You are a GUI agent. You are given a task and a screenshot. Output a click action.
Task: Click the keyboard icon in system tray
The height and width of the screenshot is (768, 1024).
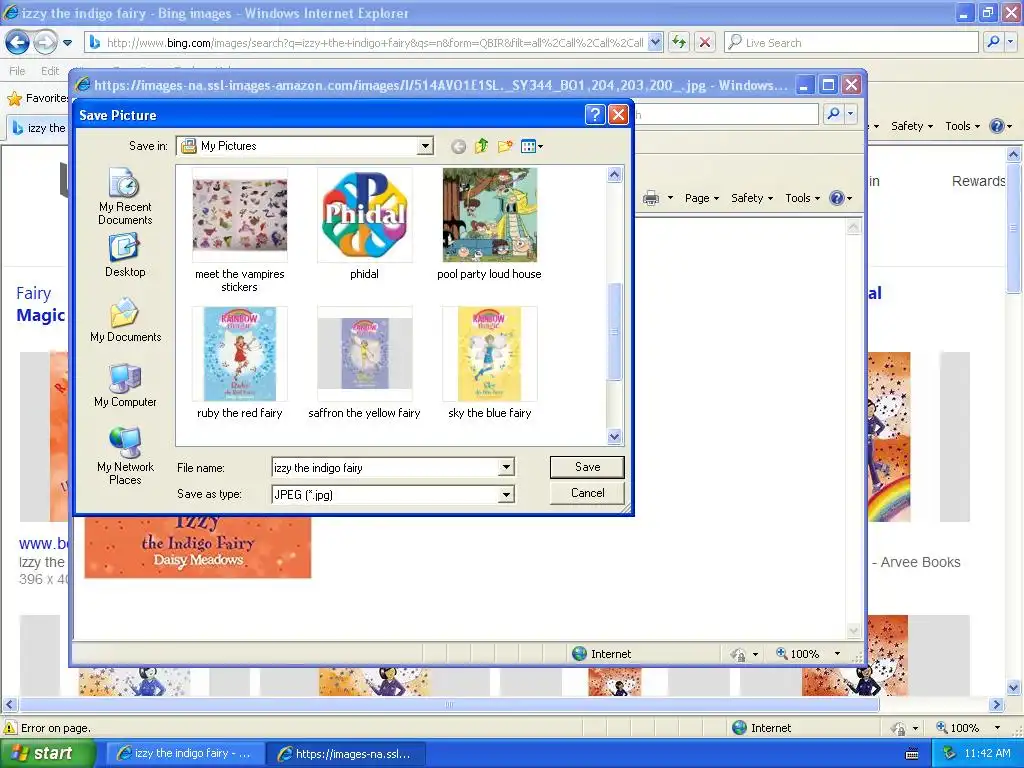point(912,754)
